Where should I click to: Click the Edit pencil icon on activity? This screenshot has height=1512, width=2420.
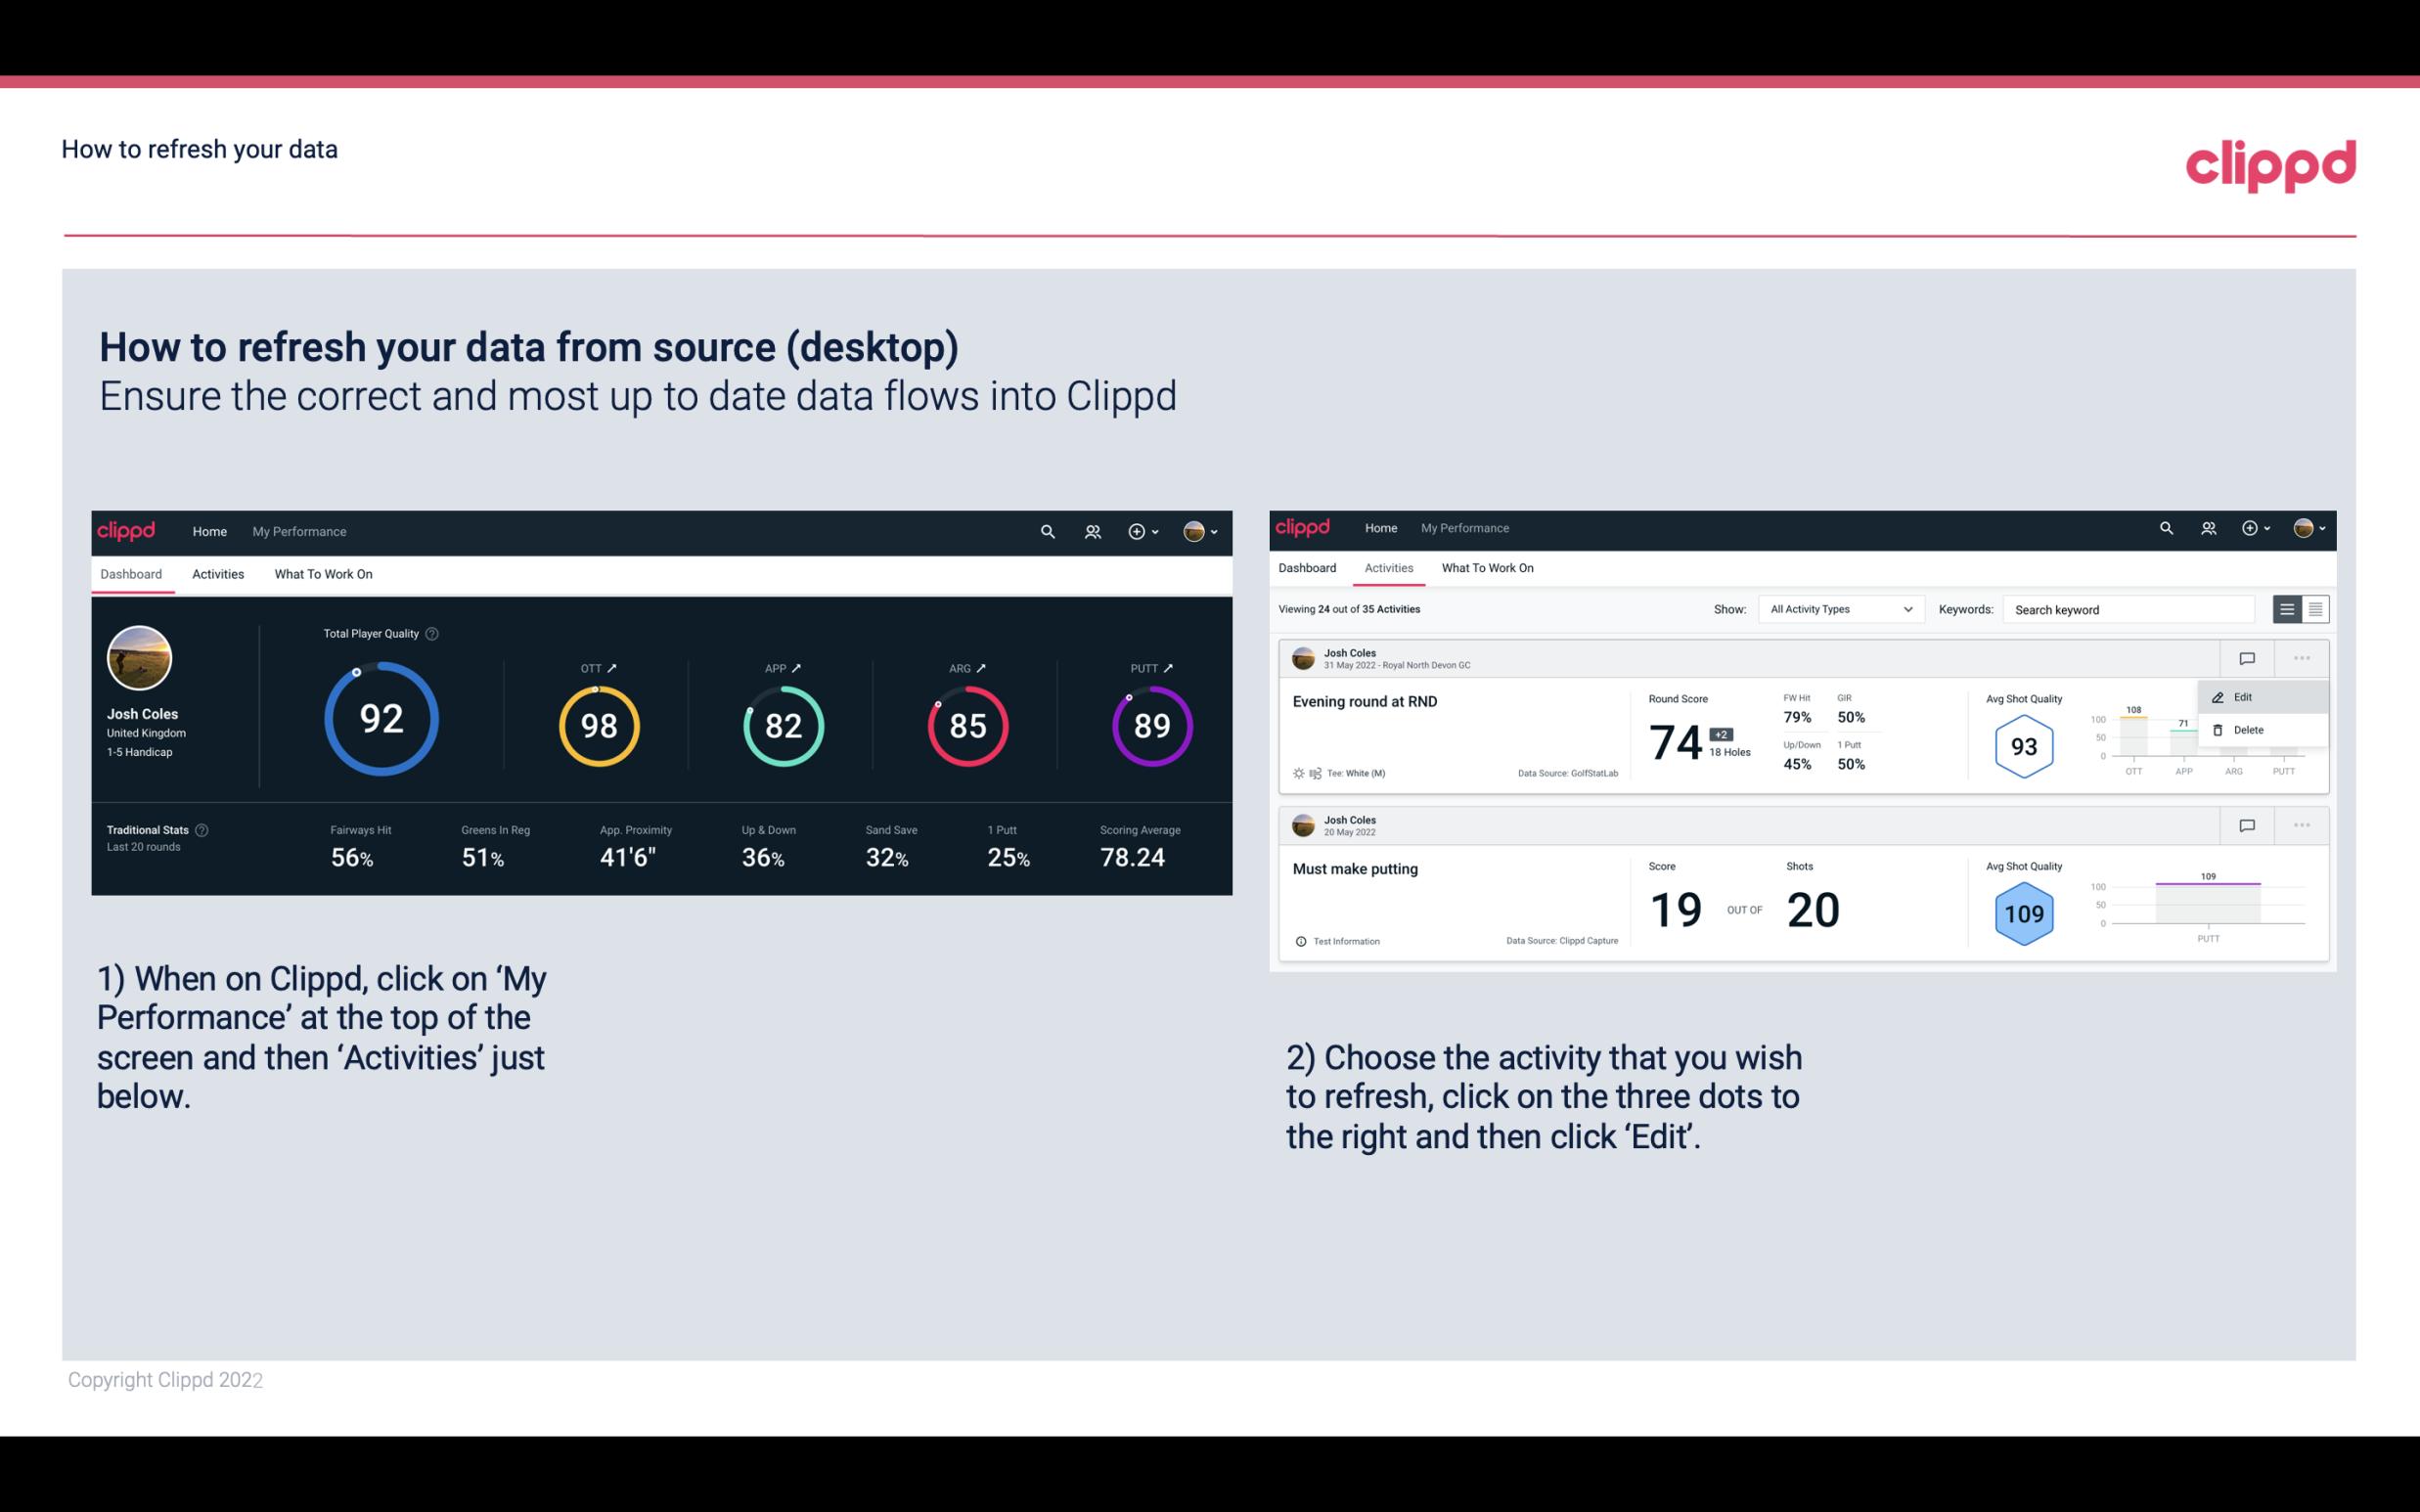(x=2219, y=695)
